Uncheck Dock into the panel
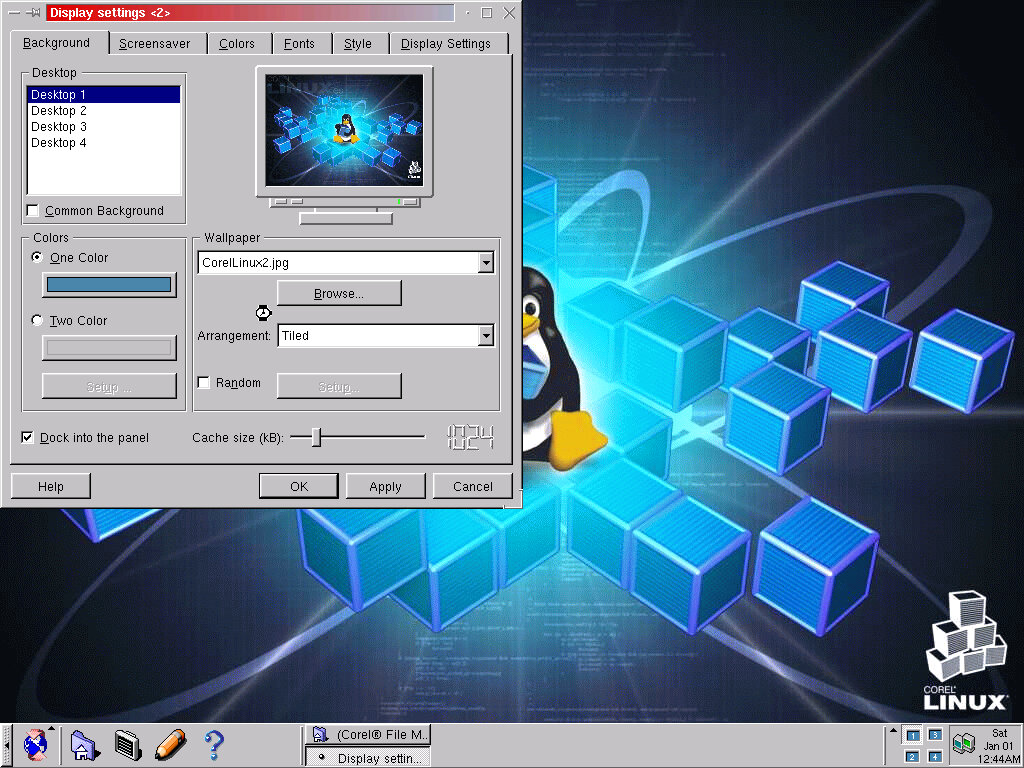Image resolution: width=1024 pixels, height=768 pixels. coord(28,438)
